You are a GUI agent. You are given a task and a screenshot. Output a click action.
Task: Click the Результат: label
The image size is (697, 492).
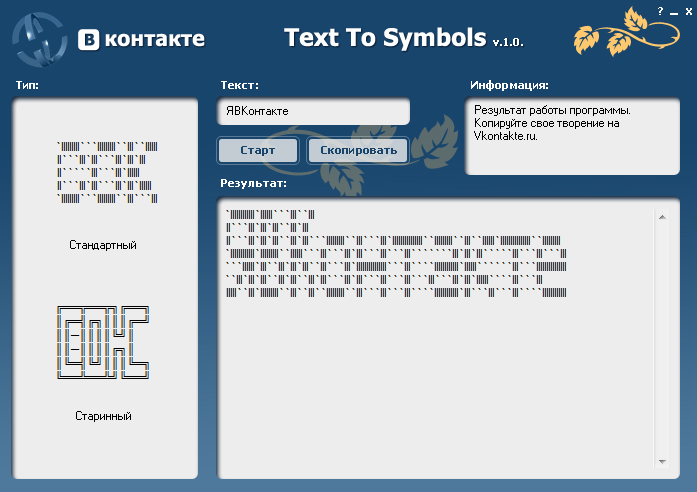coord(253,183)
